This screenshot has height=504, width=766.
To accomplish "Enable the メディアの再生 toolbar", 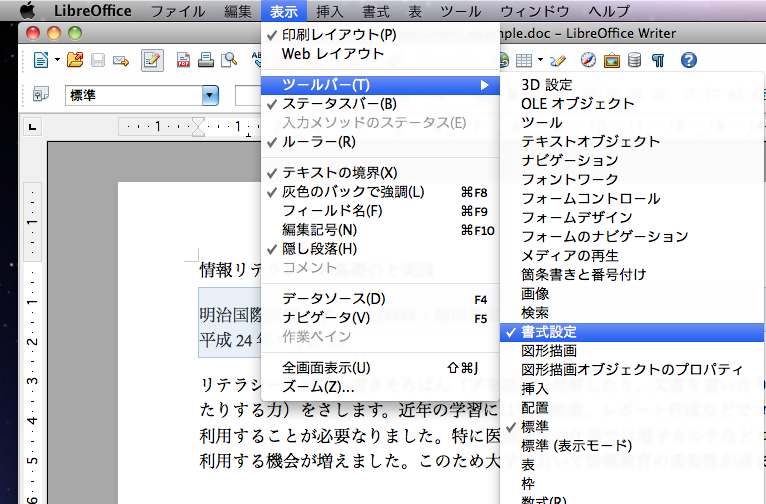I will (632, 255).
